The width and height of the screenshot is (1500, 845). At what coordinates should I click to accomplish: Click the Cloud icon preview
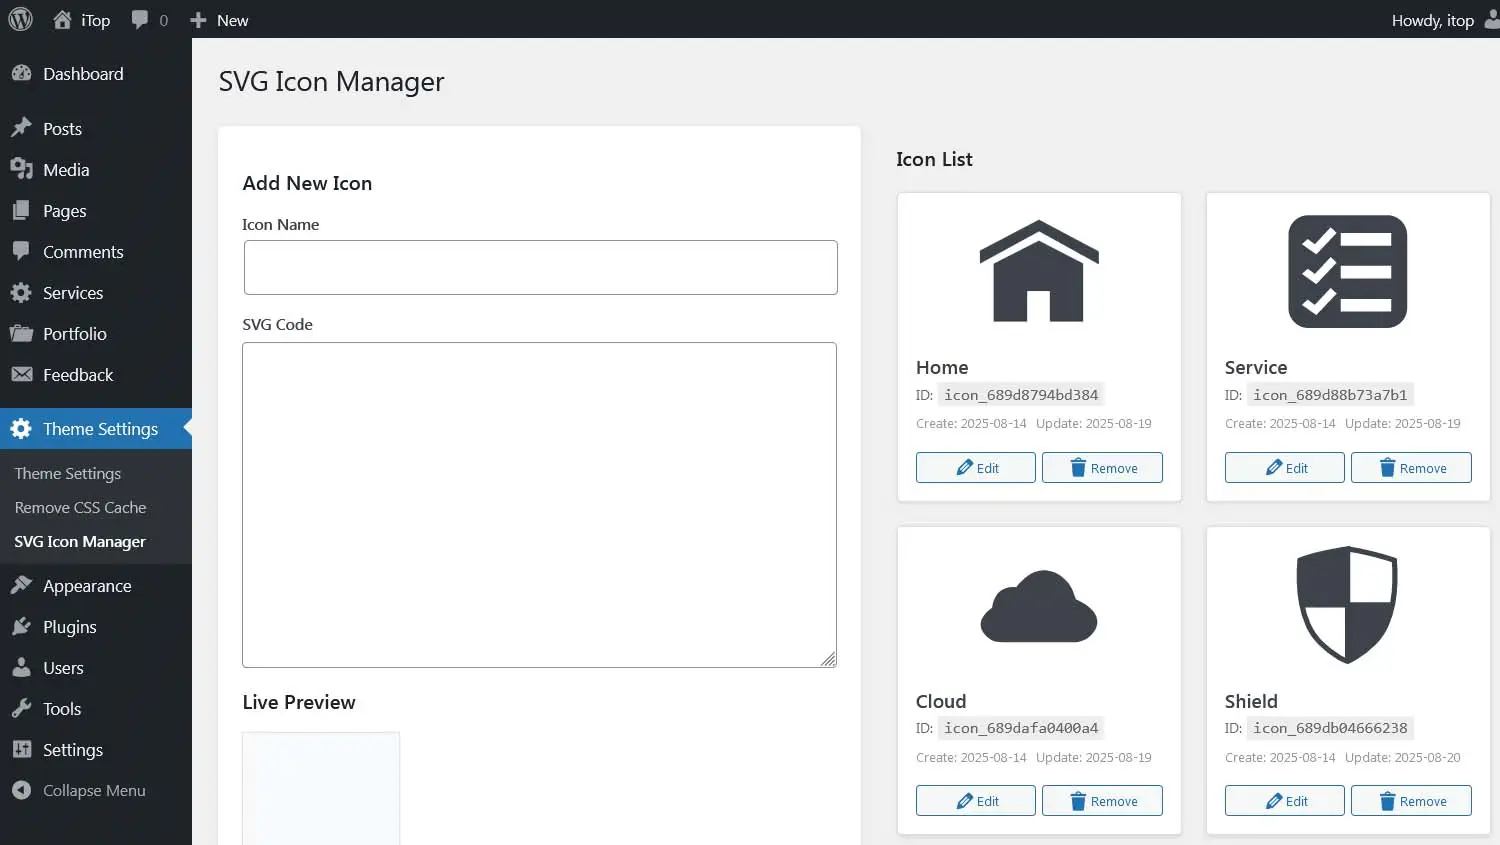pos(1039,606)
